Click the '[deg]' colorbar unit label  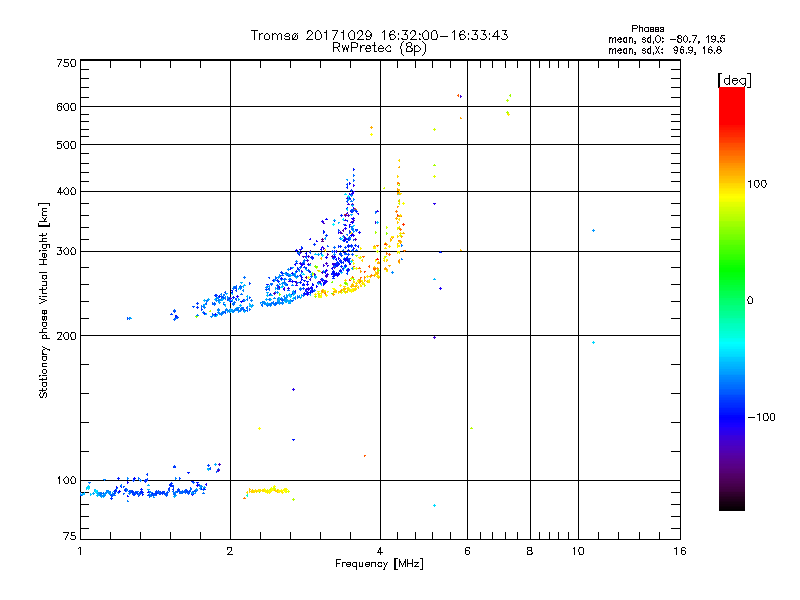coord(734,80)
